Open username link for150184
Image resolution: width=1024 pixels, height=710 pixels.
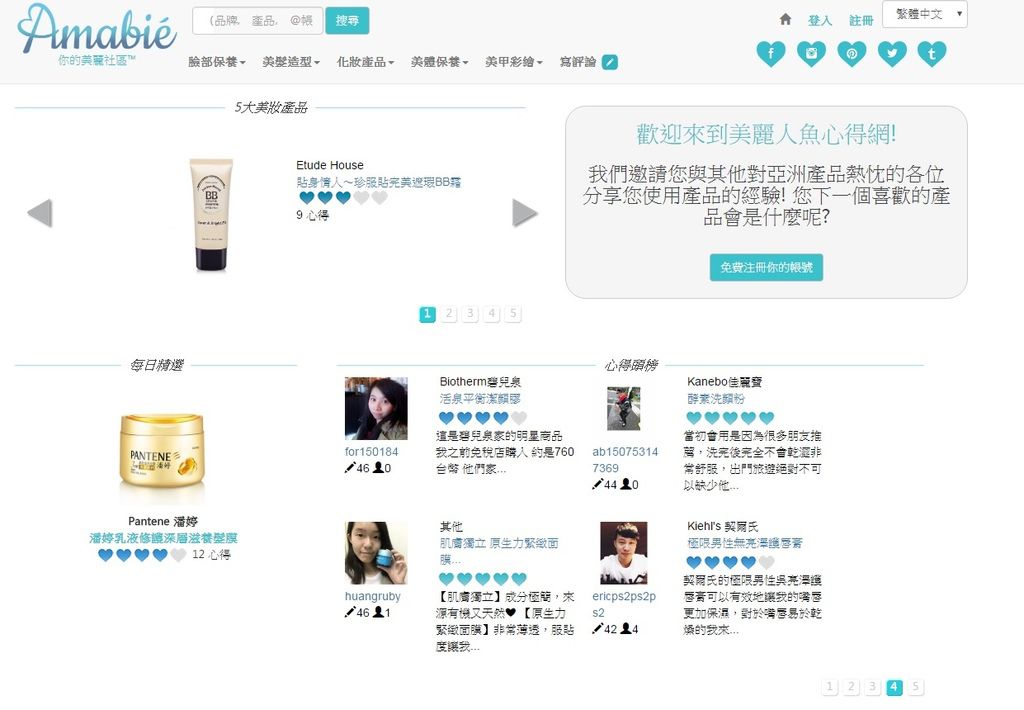click(x=372, y=451)
